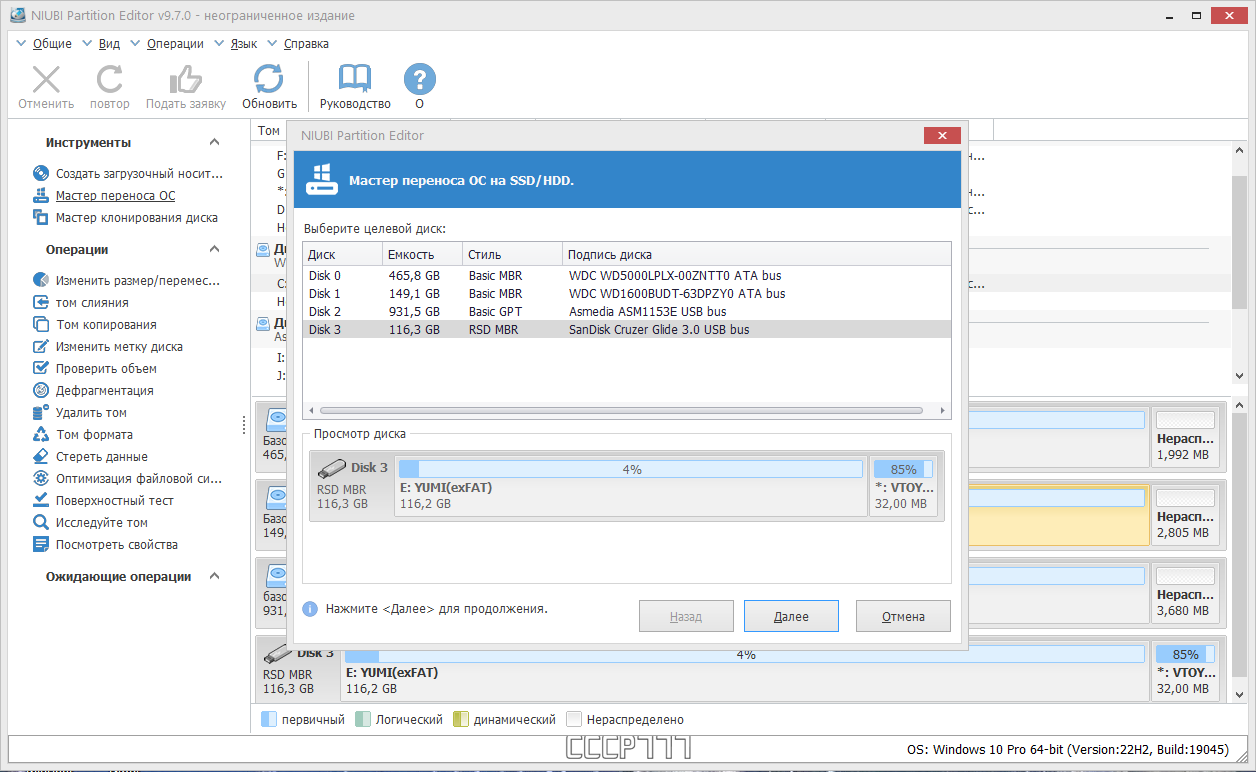Click the Том column header in the main window
The width and height of the screenshot is (1256, 772).
[268, 130]
